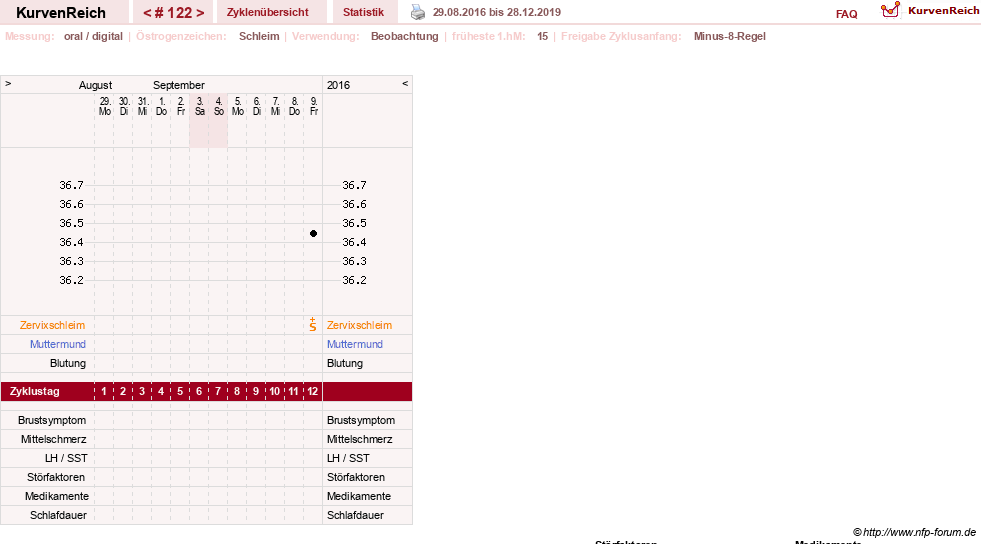This screenshot has height=544, width=981.
Task: Click the date column 7. Mi
Action: pos(275,106)
